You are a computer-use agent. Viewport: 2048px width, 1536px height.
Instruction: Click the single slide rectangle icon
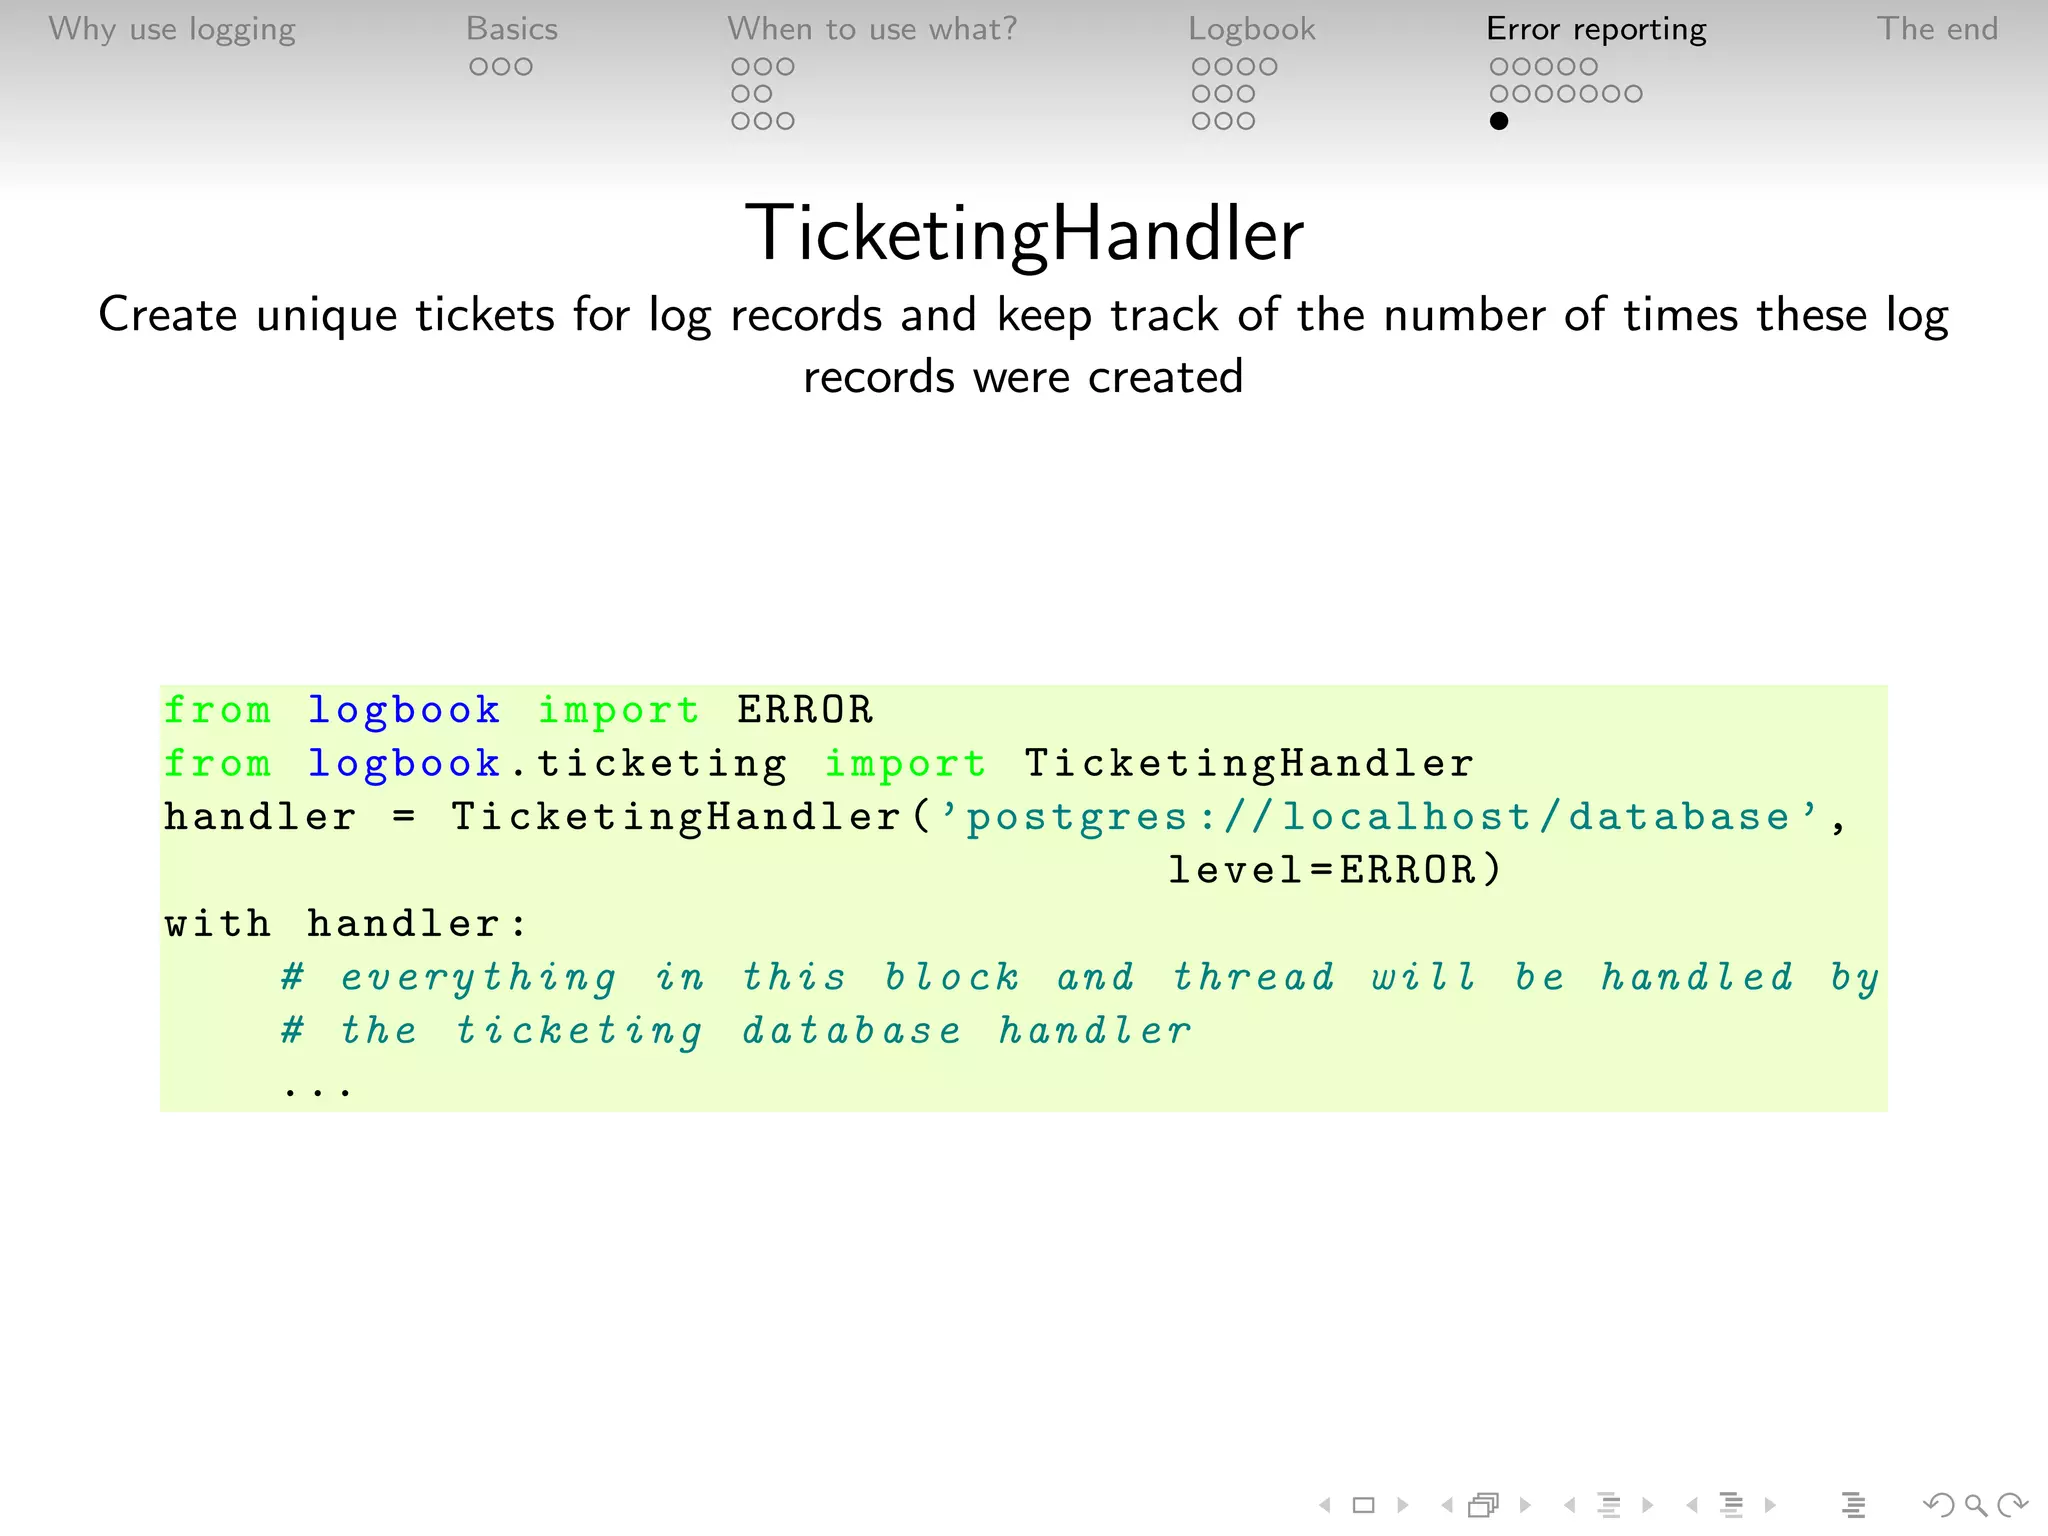tap(1364, 1505)
